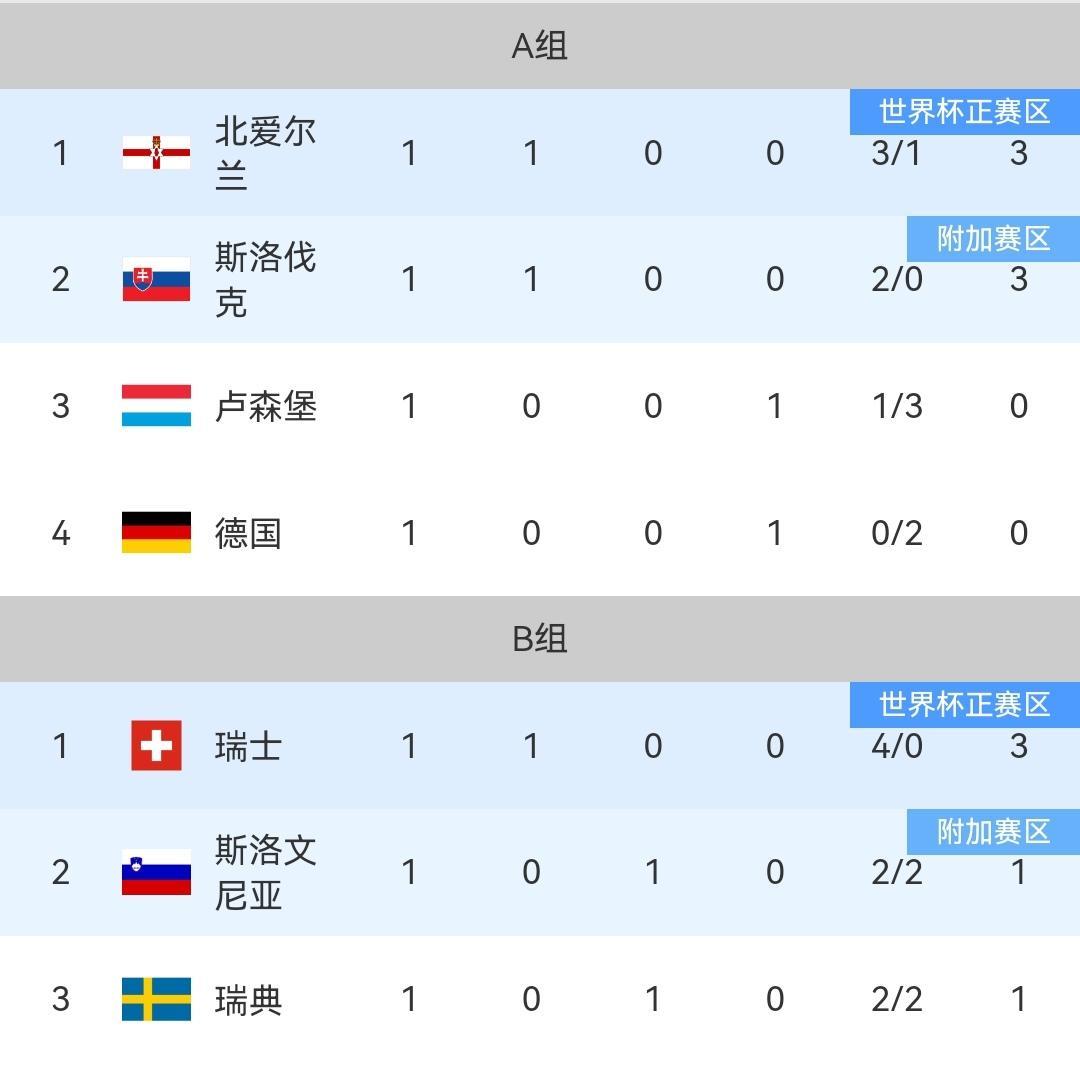Click the Switzerland flag icon
Viewport: 1080px width, 1070px height.
[156, 746]
